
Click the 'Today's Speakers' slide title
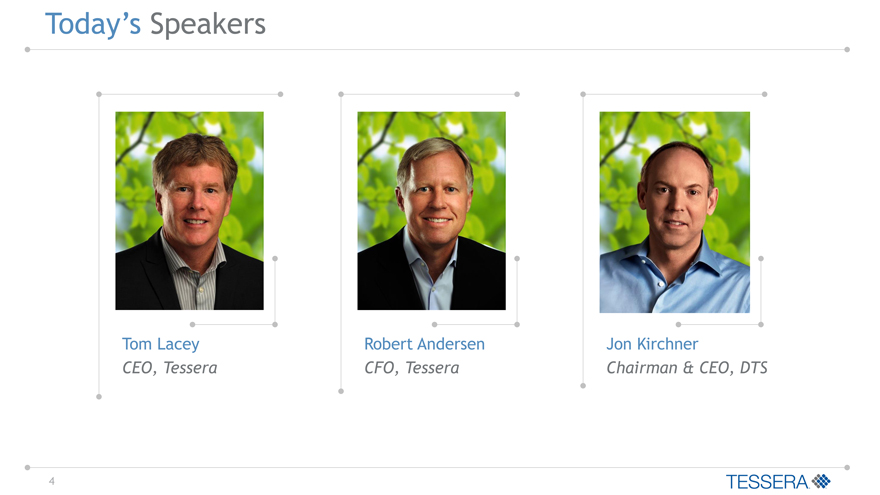155,24
